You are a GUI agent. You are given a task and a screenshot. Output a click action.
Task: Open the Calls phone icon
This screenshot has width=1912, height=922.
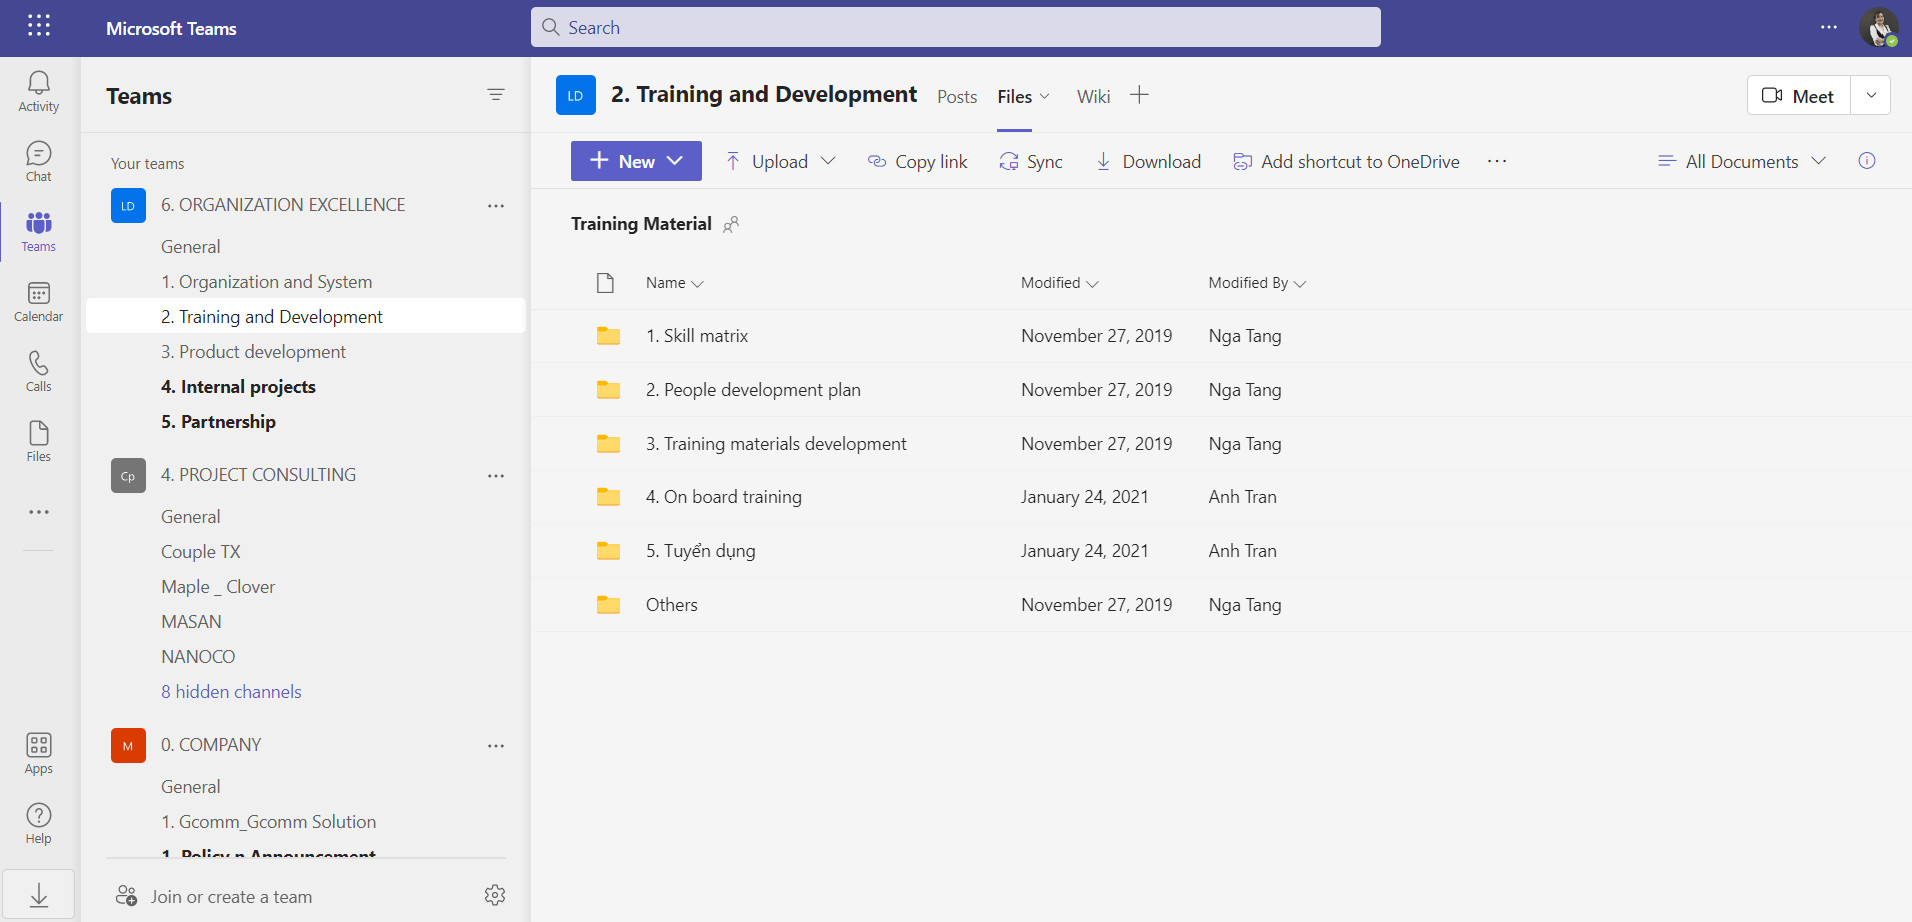(x=38, y=371)
